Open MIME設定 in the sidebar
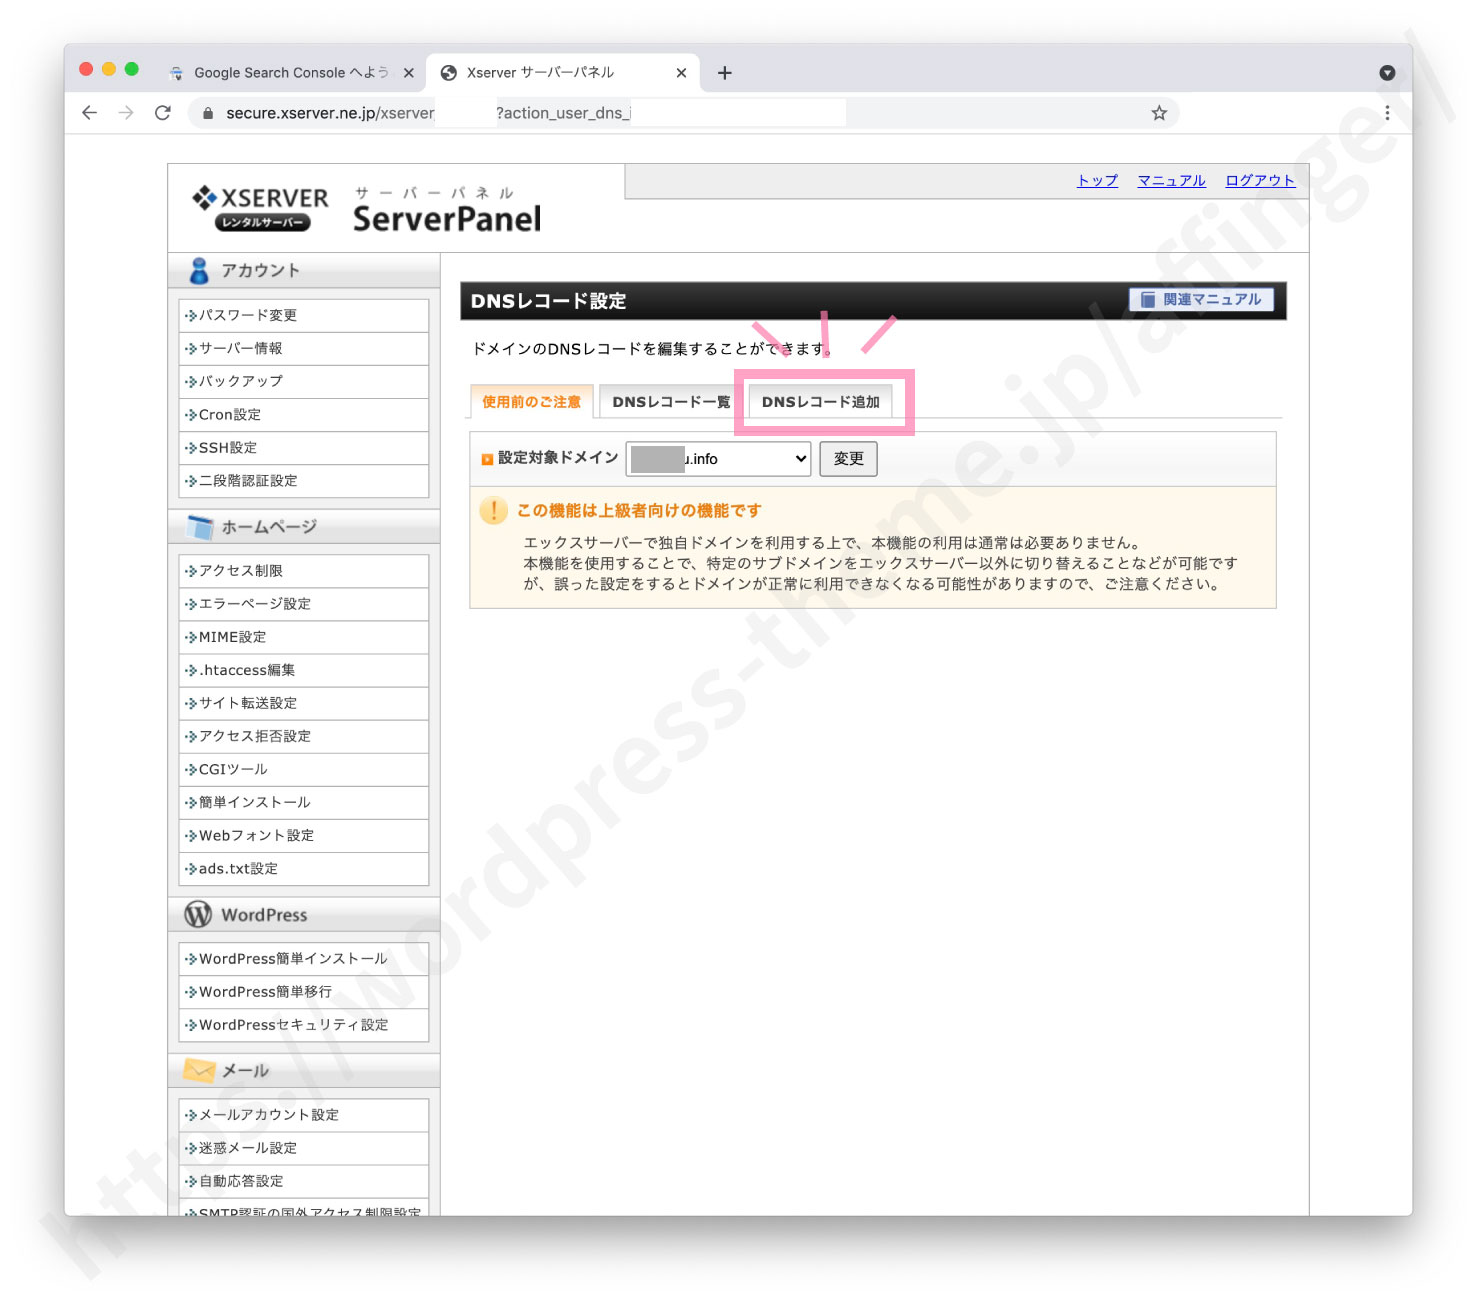 (x=304, y=637)
